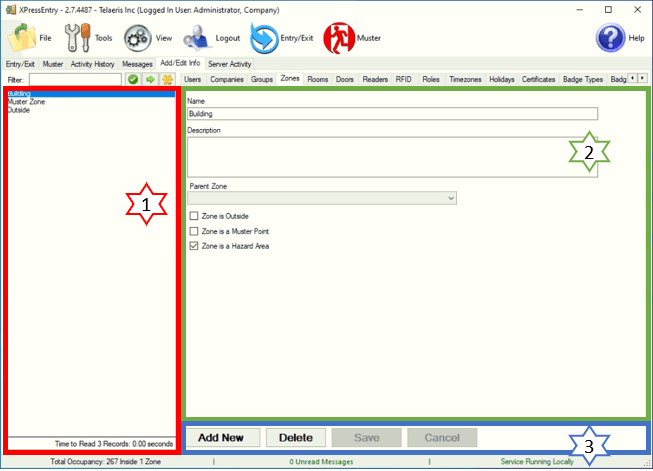Switch to the Readers sub-tab

(x=375, y=79)
